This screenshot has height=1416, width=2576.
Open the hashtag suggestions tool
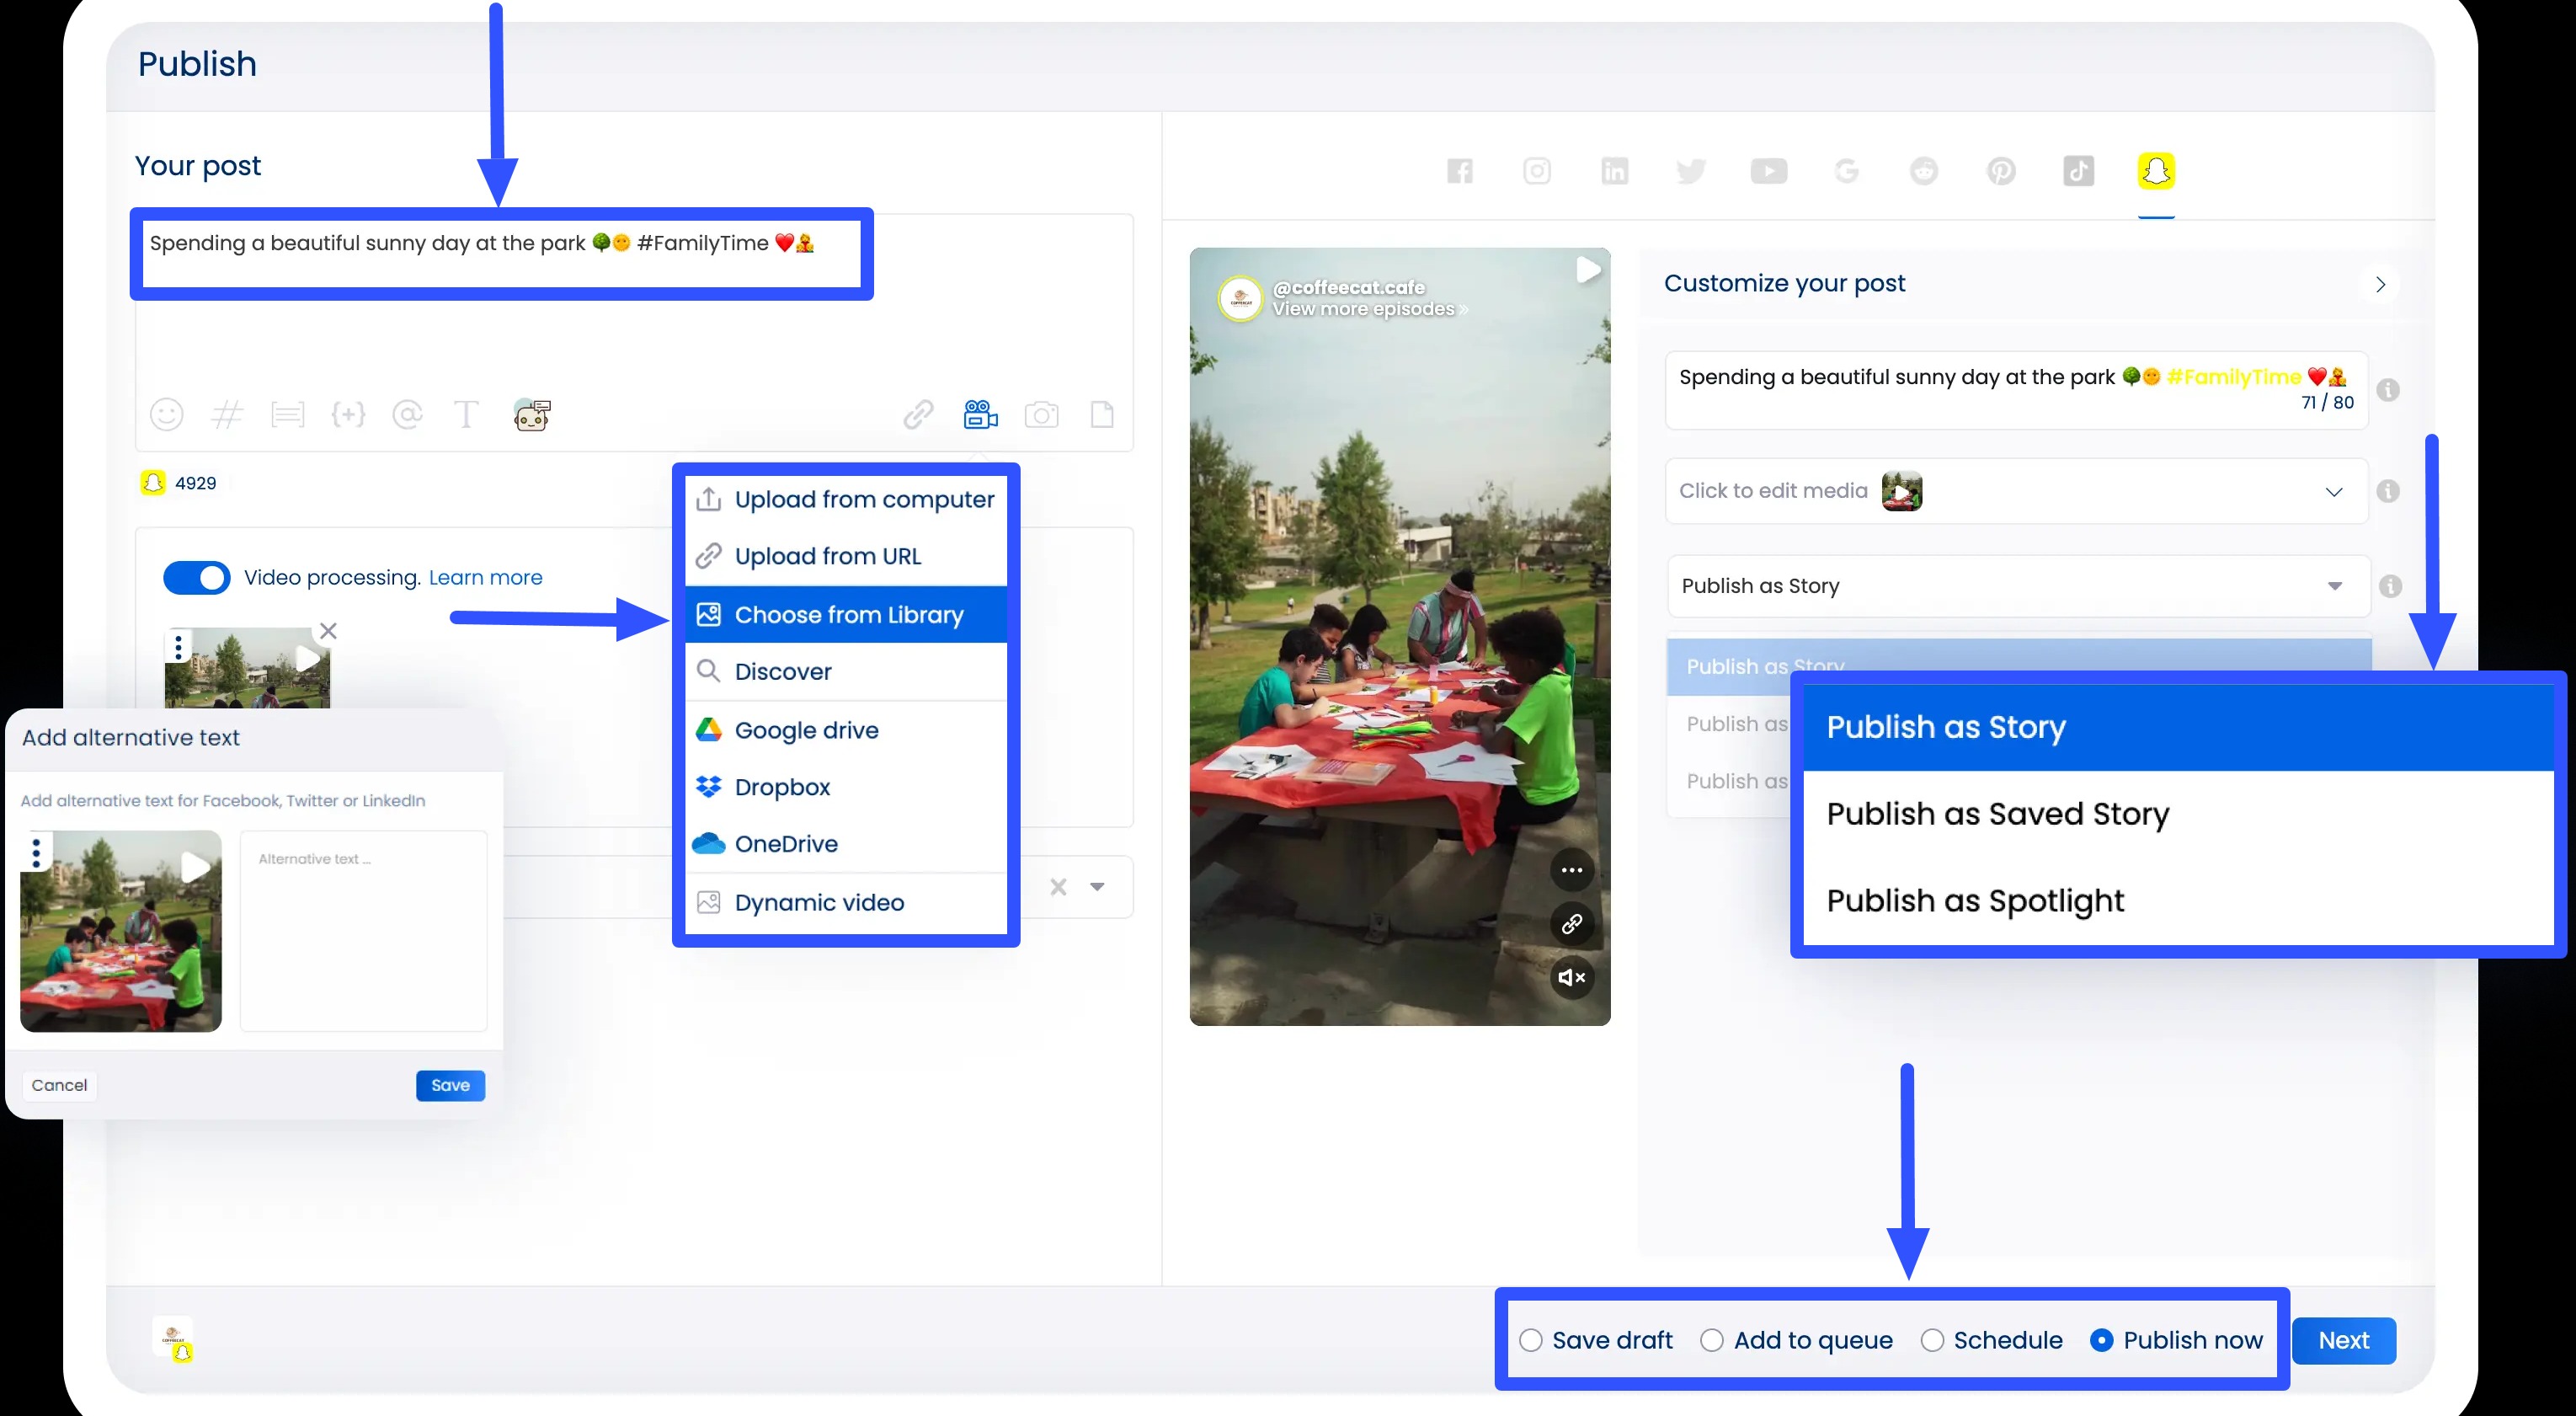[x=227, y=414]
